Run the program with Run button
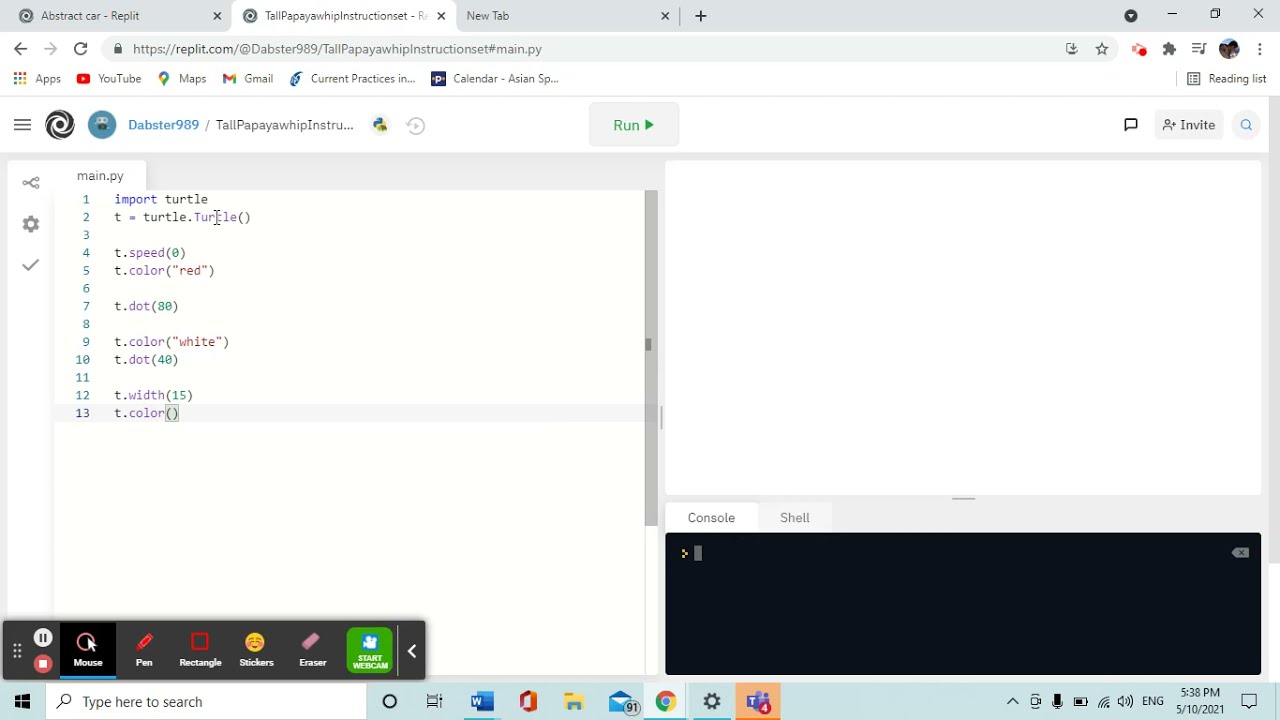The height and width of the screenshot is (720, 1280). pyautogui.click(x=634, y=125)
